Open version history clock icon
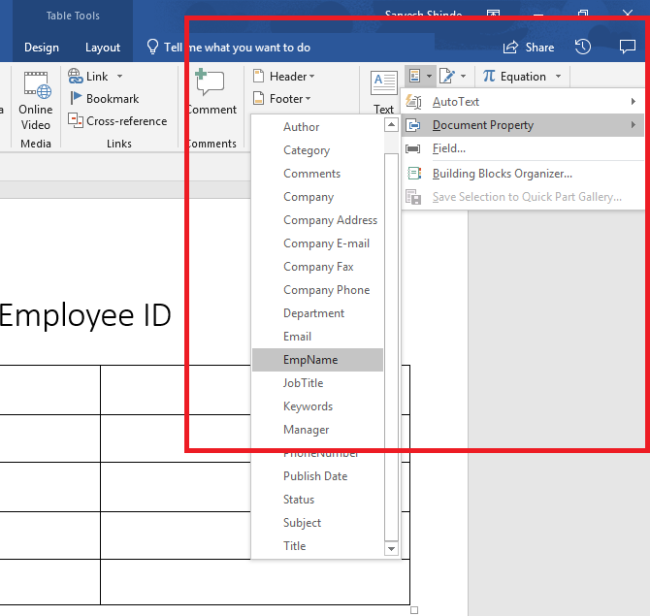 583,47
